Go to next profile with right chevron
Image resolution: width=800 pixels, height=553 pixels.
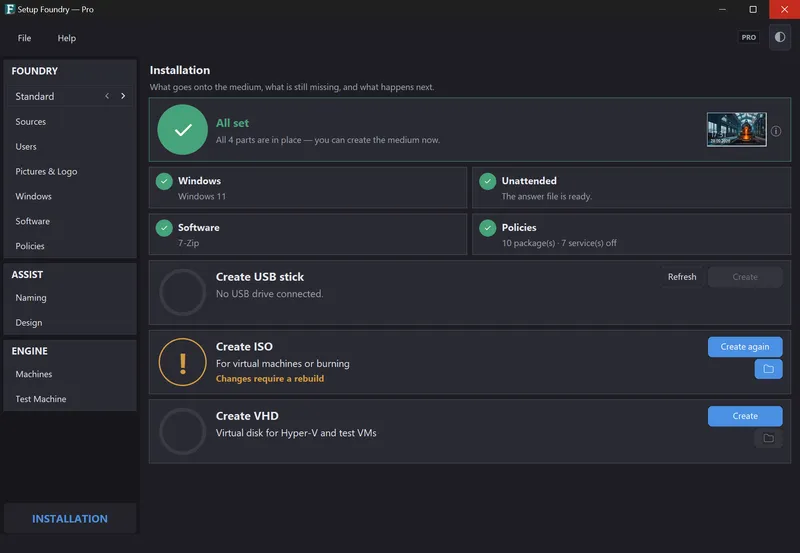pyautogui.click(x=123, y=96)
